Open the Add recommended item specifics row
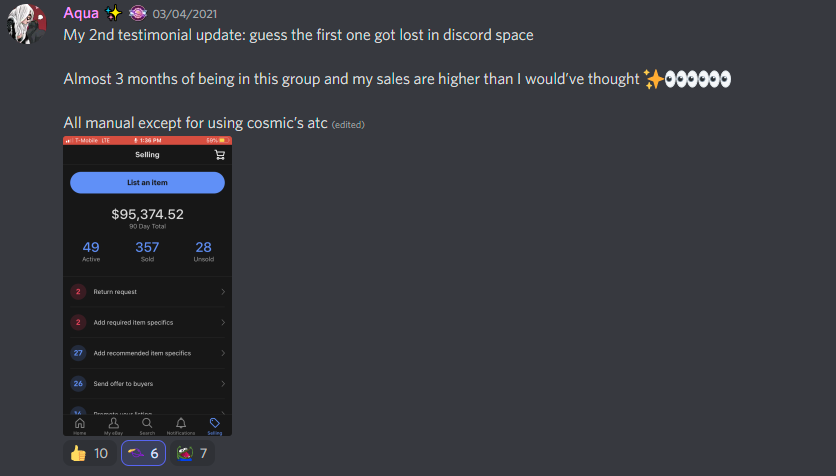 tap(147, 353)
